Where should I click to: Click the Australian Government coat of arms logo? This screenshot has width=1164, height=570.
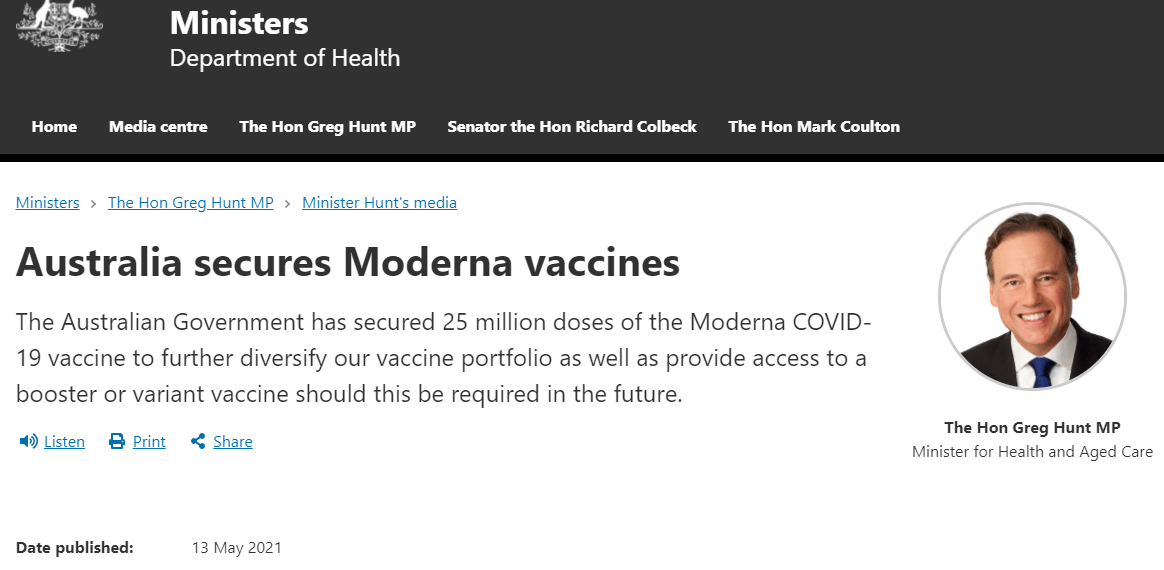(59, 25)
